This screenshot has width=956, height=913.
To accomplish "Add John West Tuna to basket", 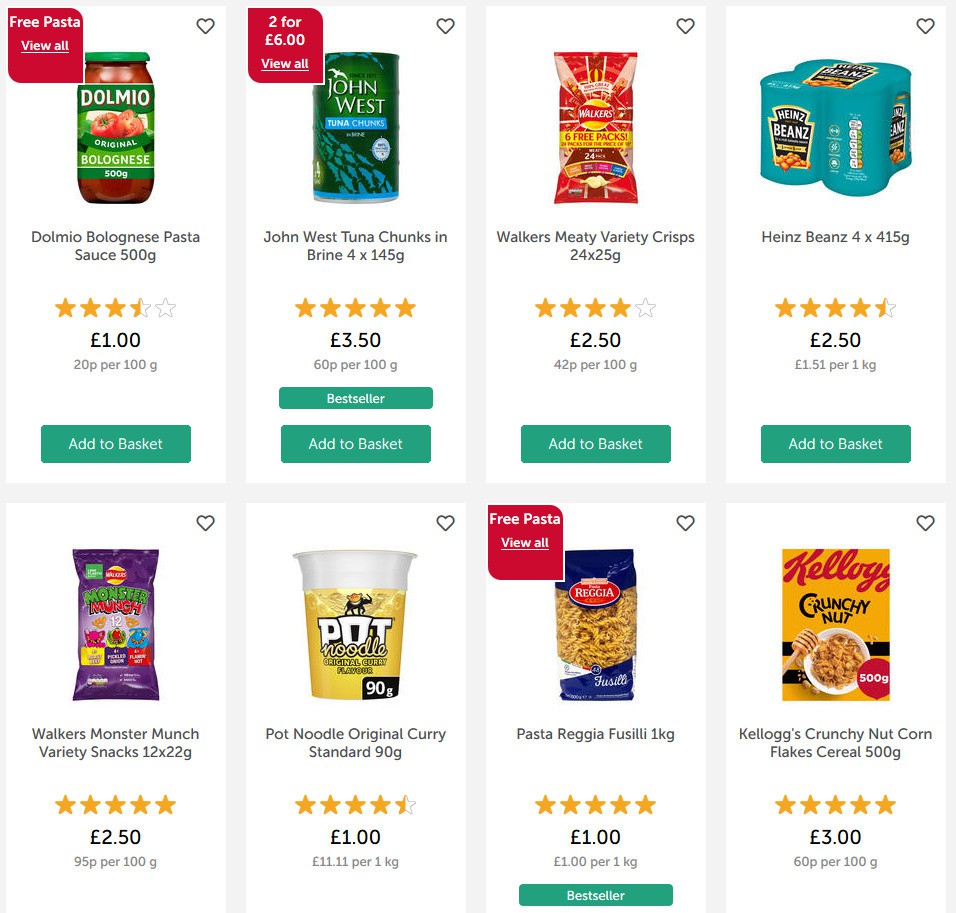I will pos(356,444).
